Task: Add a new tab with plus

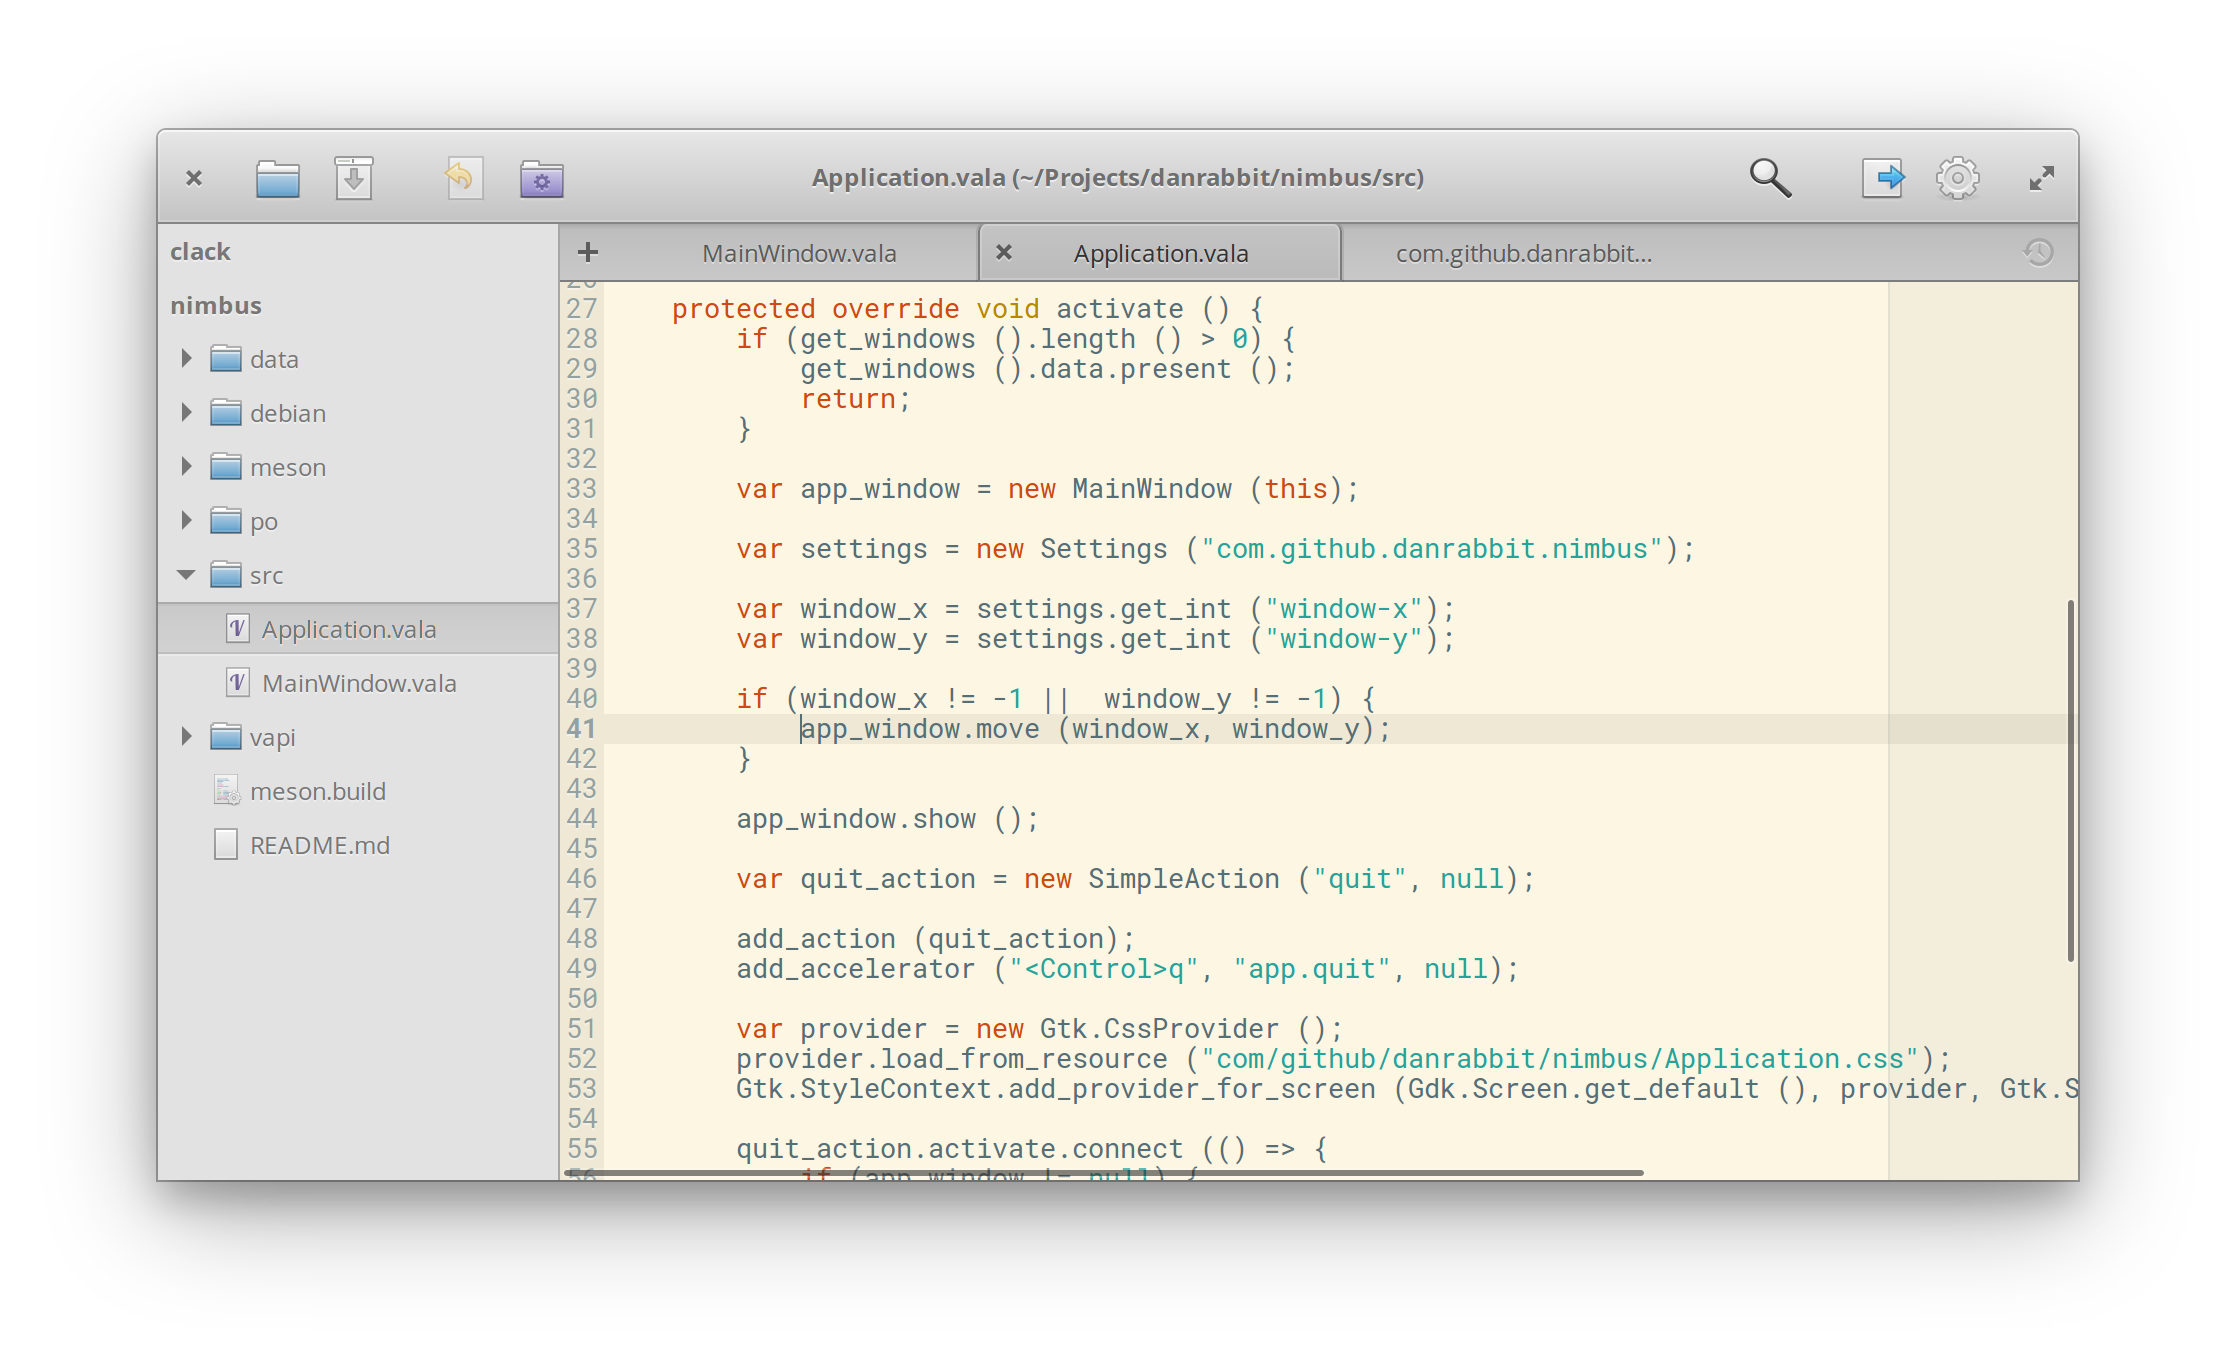Action: pyautogui.click(x=588, y=252)
